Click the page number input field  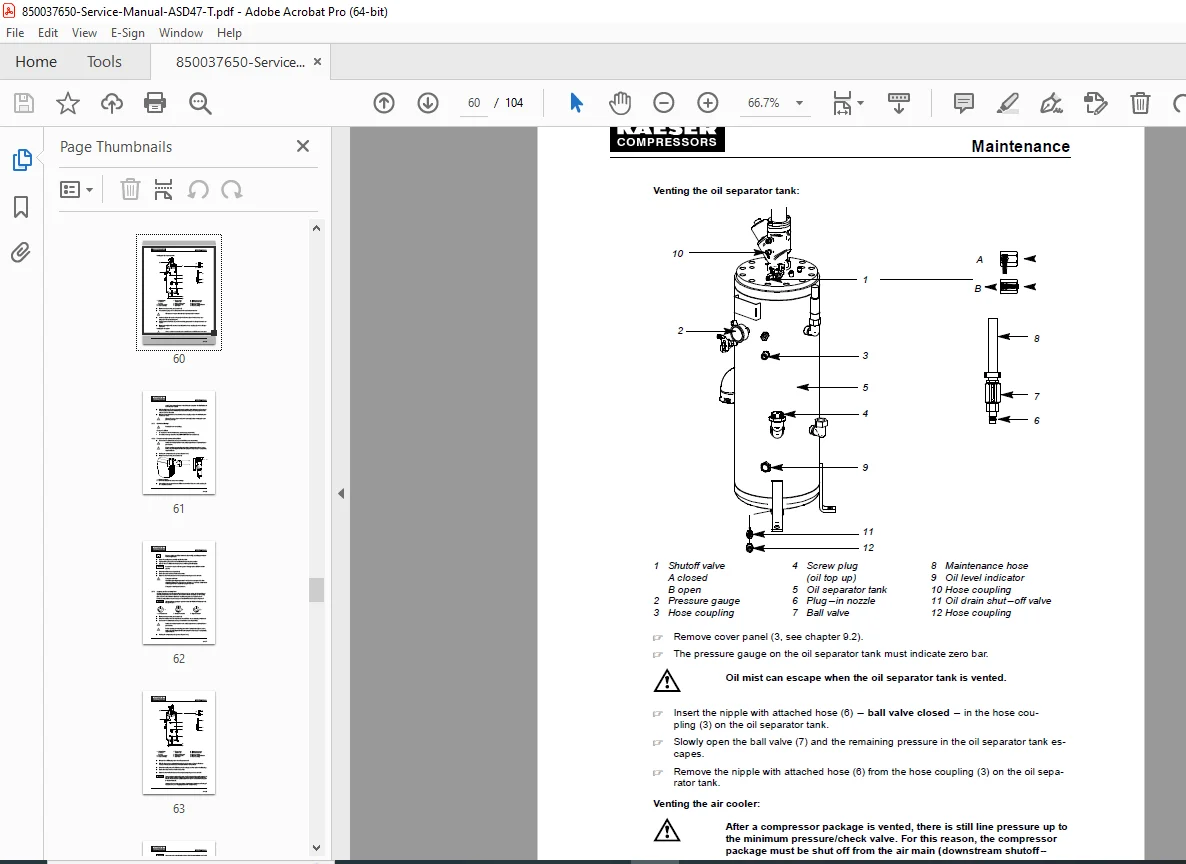click(x=473, y=103)
